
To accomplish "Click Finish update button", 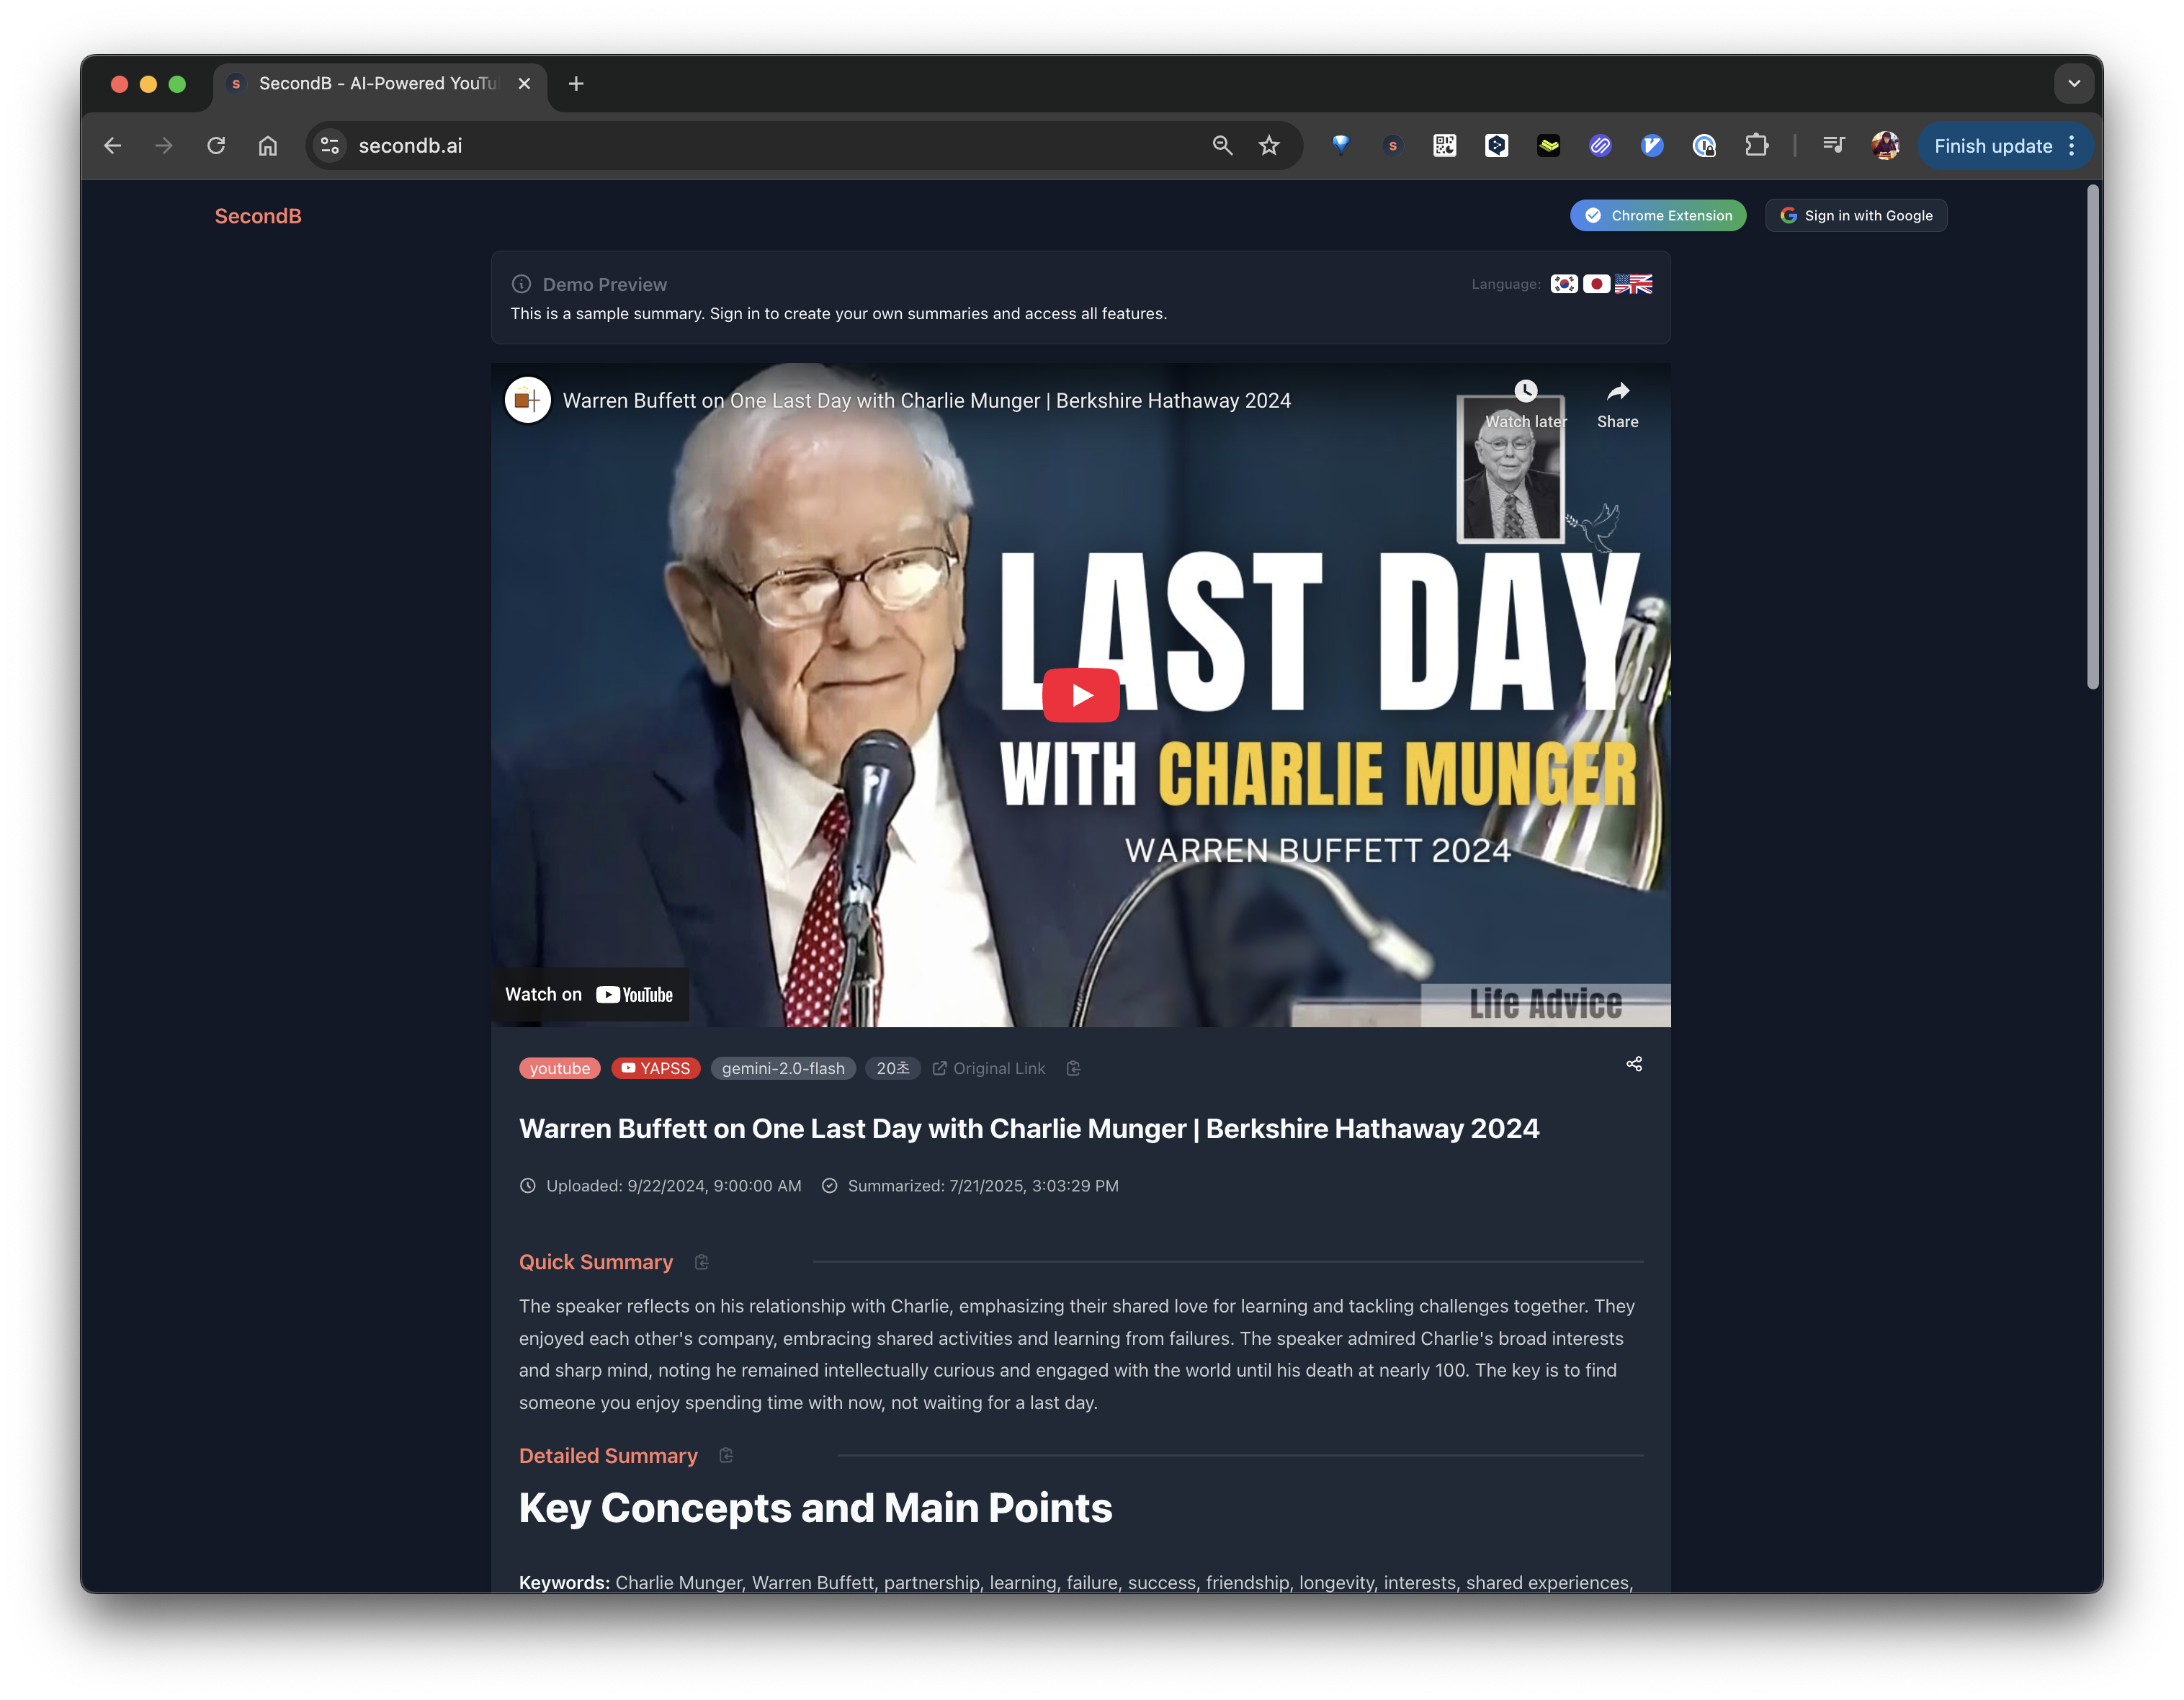I will point(1992,146).
